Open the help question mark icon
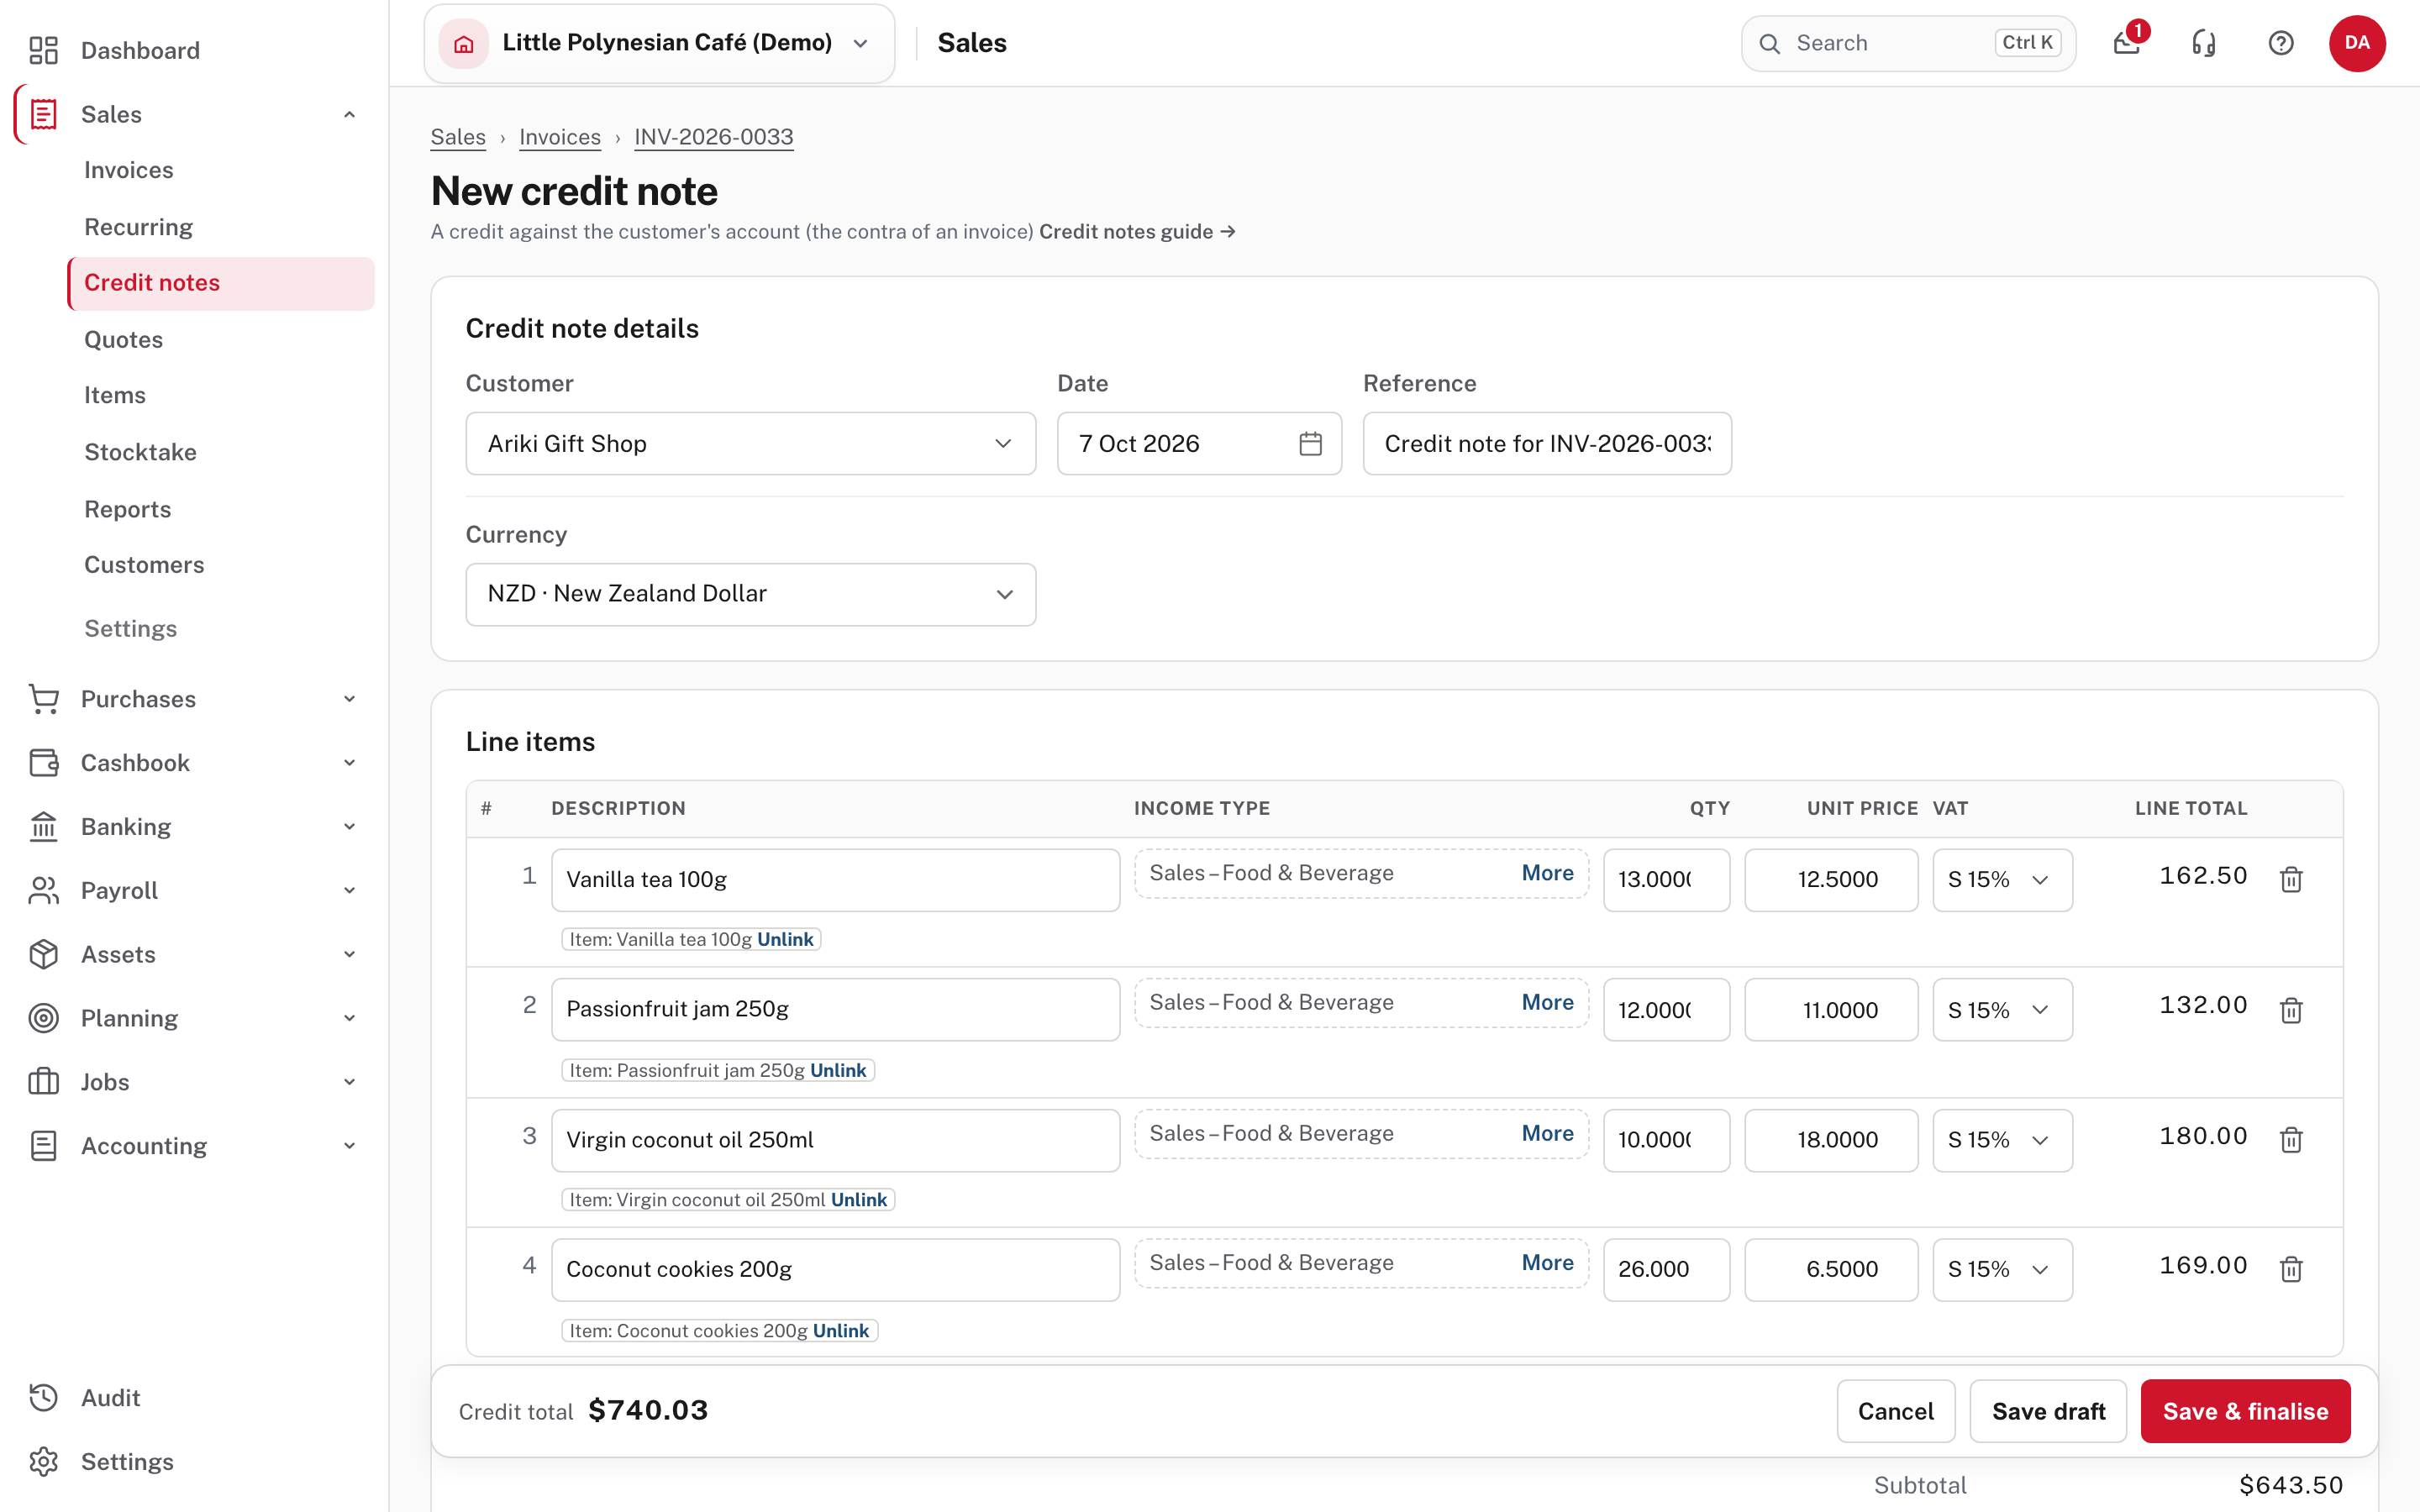Viewport: 2420px width, 1512px height. [2281, 43]
